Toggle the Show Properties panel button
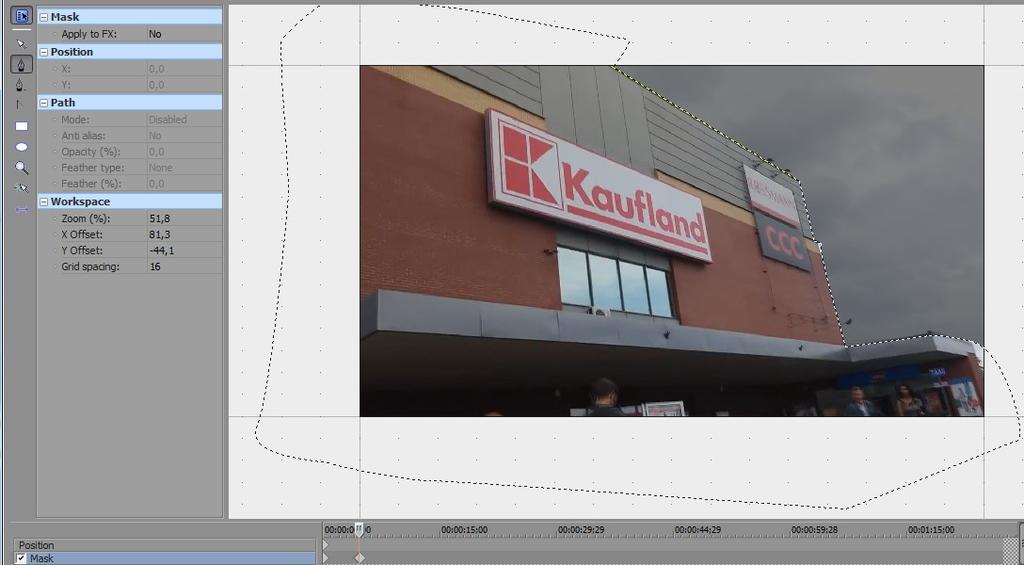Image resolution: width=1024 pixels, height=565 pixels. point(22,16)
